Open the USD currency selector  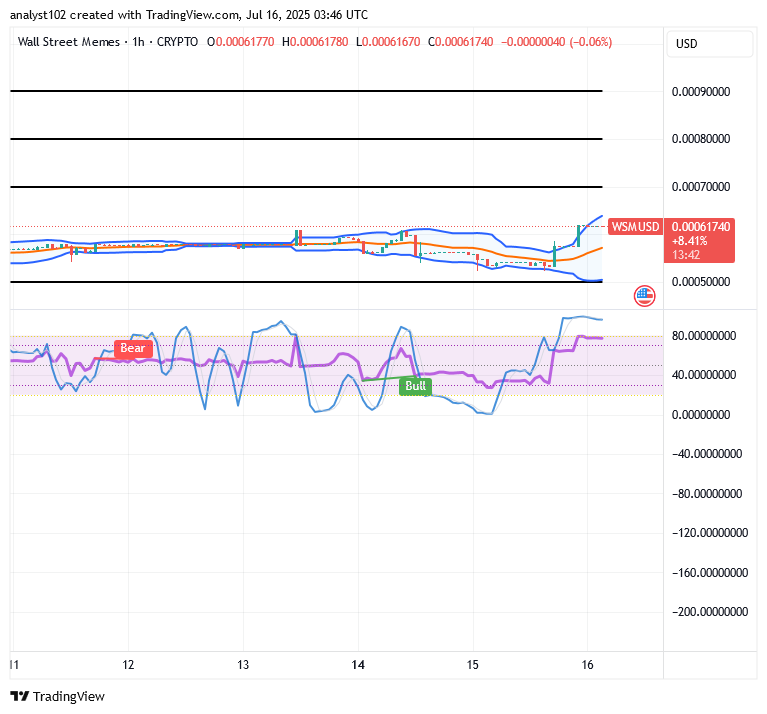tap(710, 44)
